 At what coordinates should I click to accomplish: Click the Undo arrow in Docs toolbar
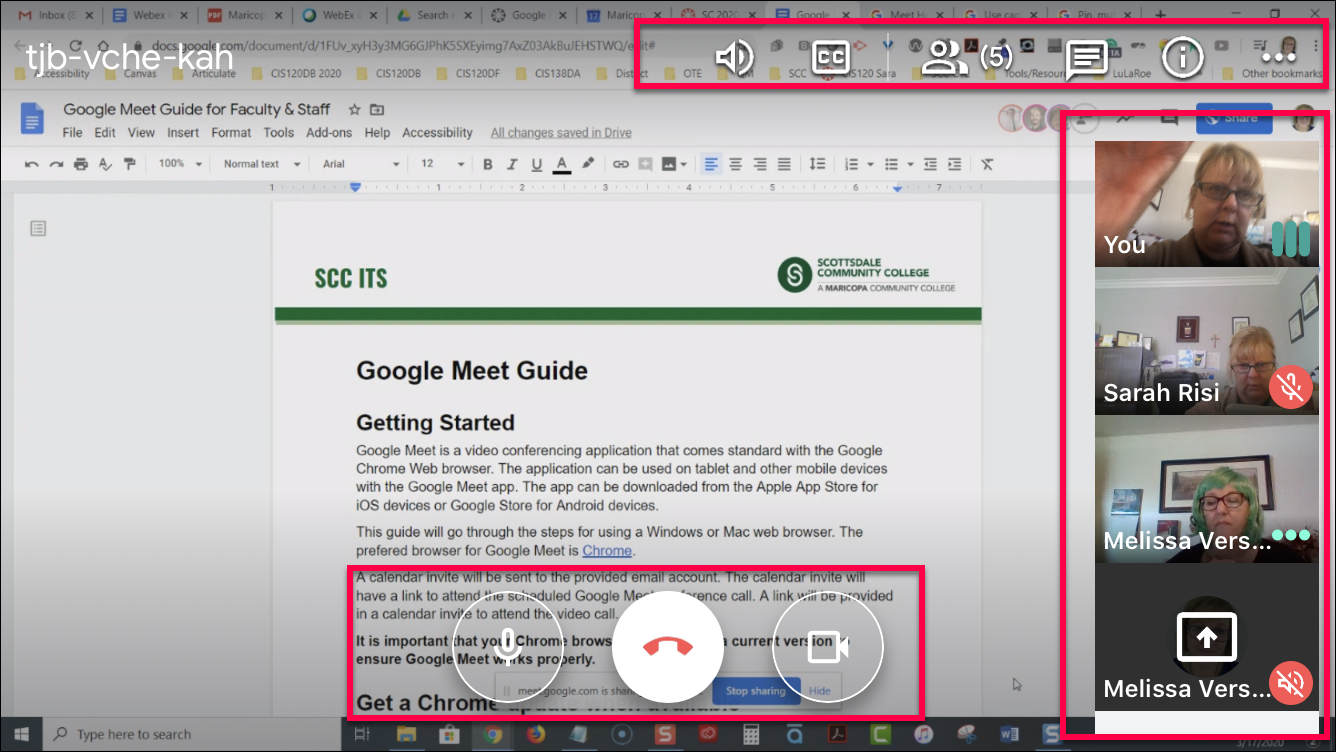tap(32, 164)
